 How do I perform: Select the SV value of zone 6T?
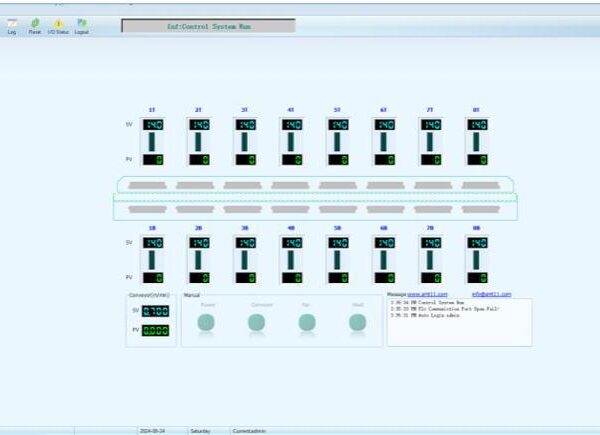385,125
